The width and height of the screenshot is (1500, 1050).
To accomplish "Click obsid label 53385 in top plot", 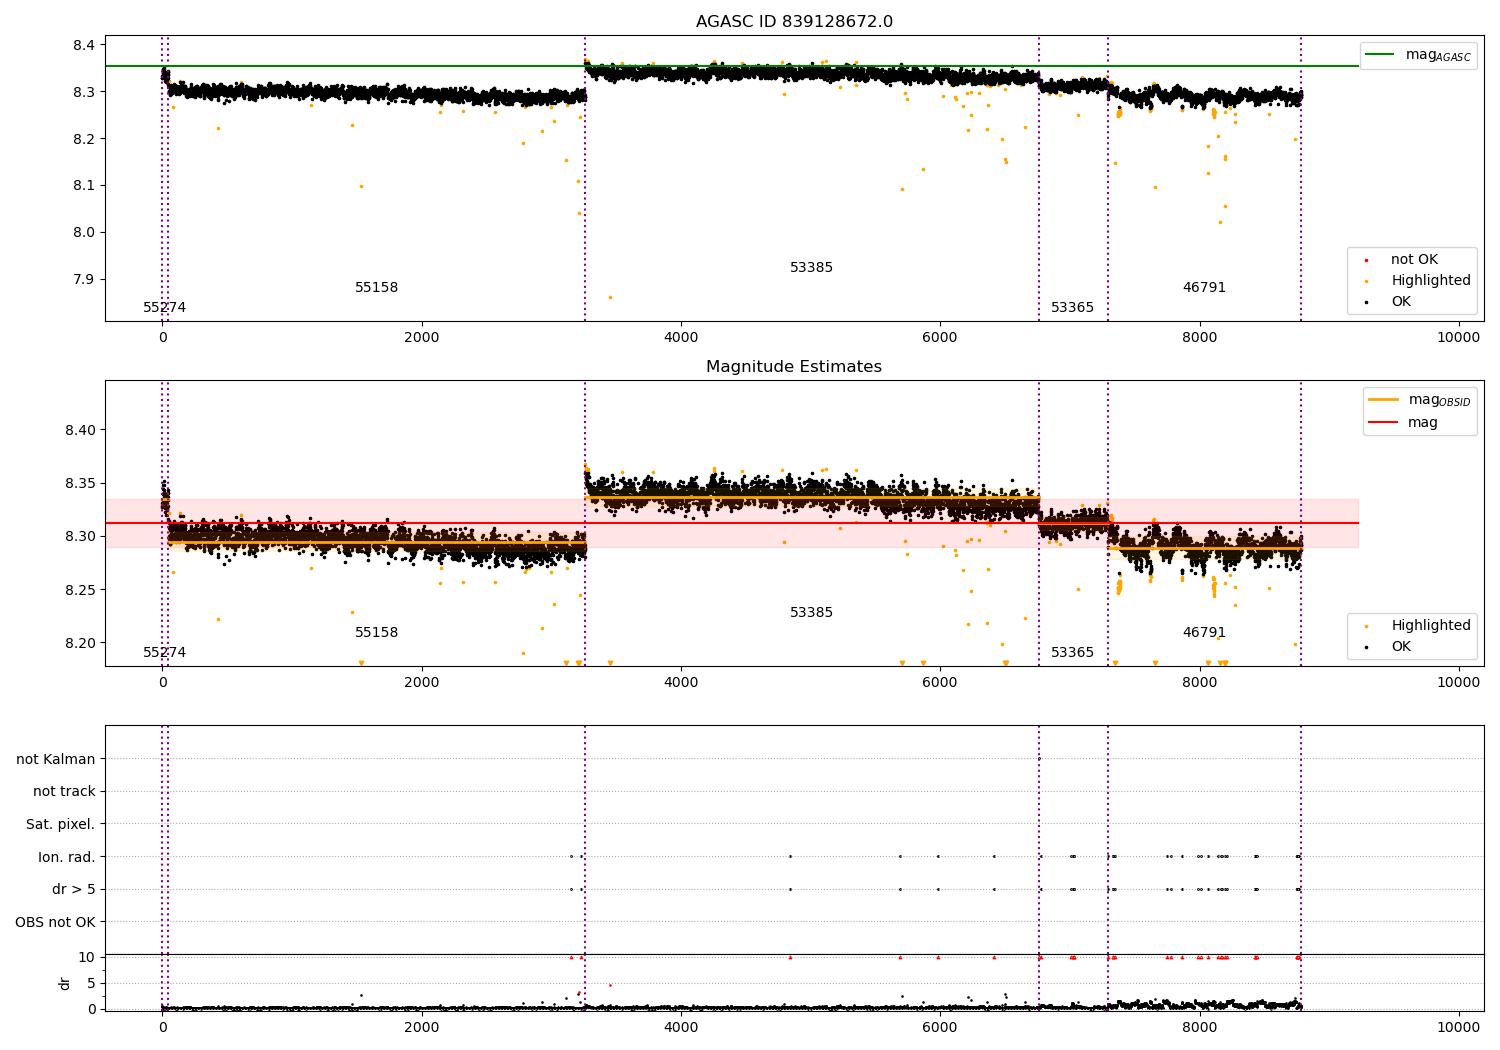I will tap(811, 268).
